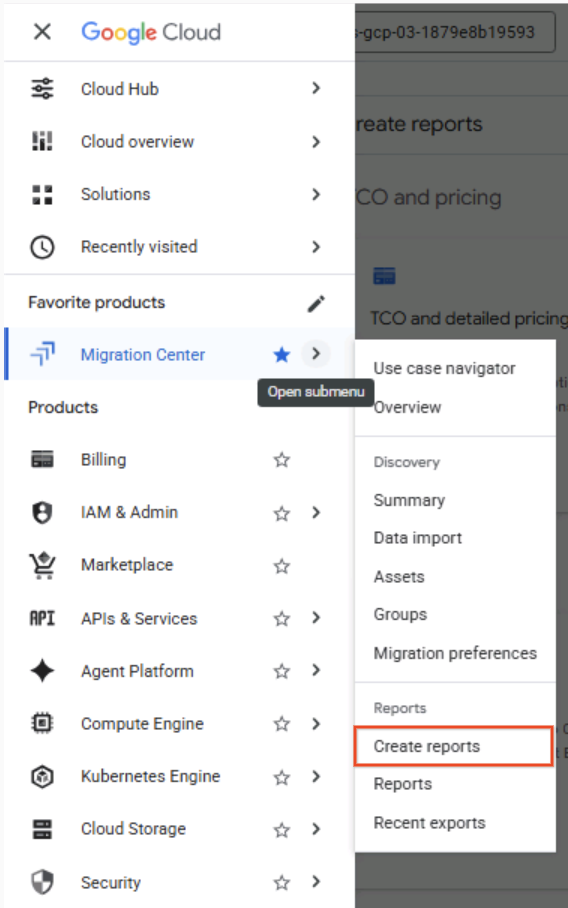Favorite Cloud Storage with its star

point(282,830)
